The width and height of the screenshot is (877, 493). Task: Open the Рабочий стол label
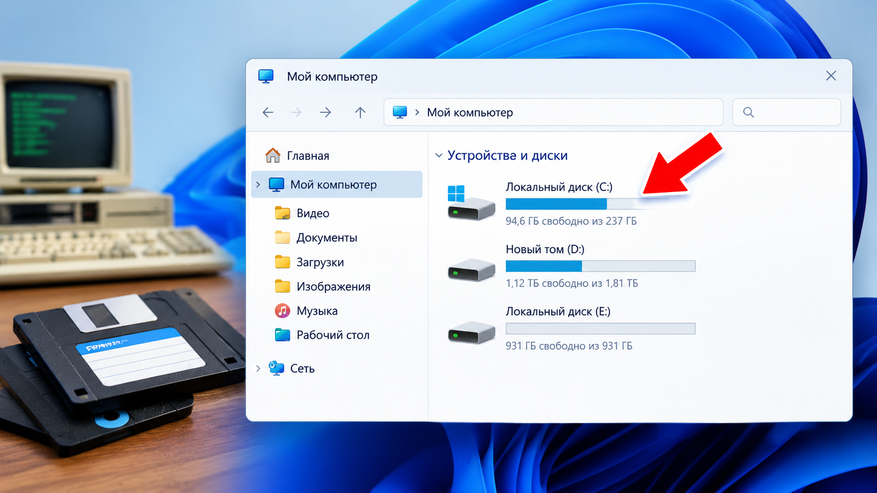(x=333, y=335)
